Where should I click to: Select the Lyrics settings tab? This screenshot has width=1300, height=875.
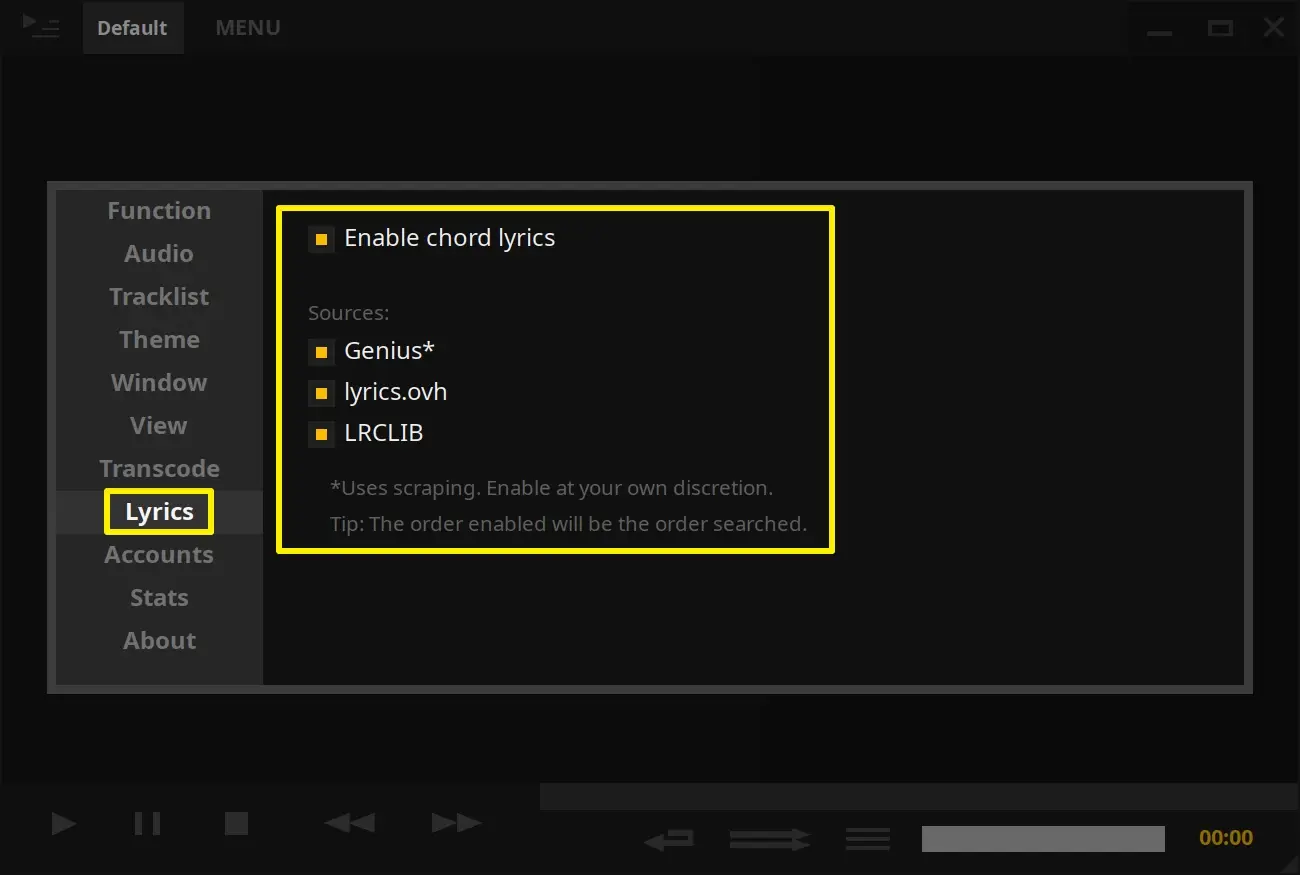point(159,512)
